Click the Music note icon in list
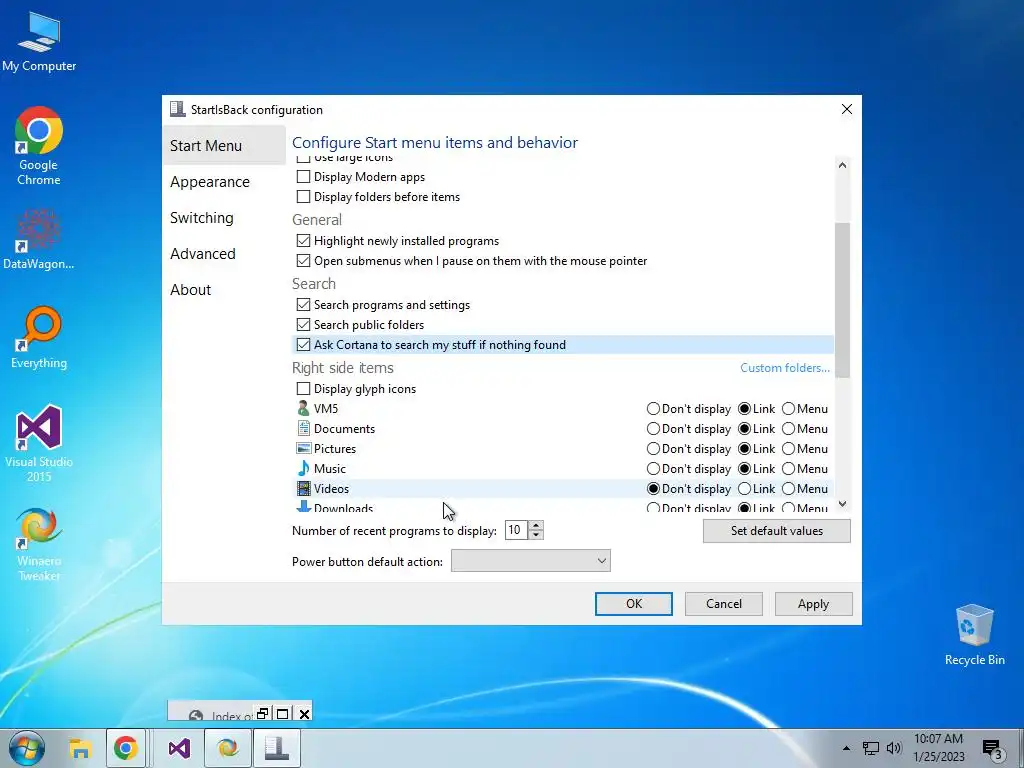 (303, 469)
